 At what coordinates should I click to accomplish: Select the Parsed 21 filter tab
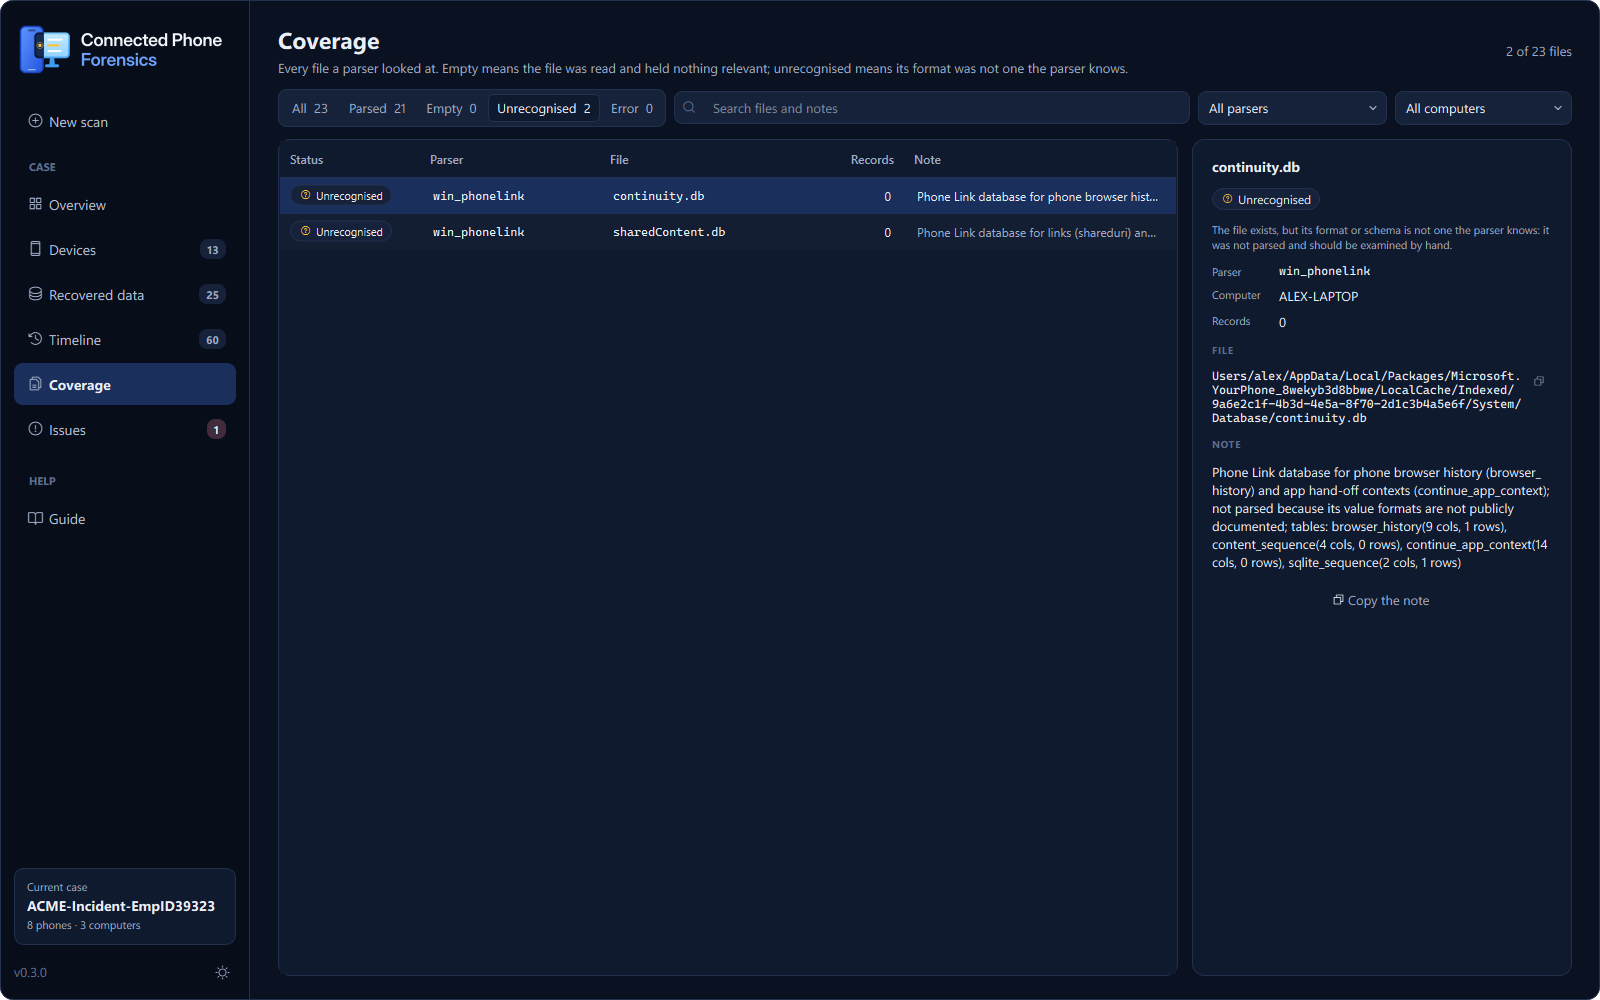(x=377, y=108)
